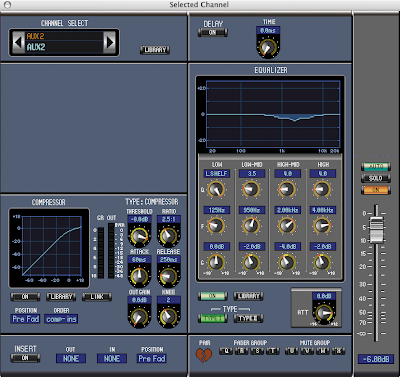Click the ATT attenuator knob
Screen dimensions: 400x377
[x=324, y=313]
